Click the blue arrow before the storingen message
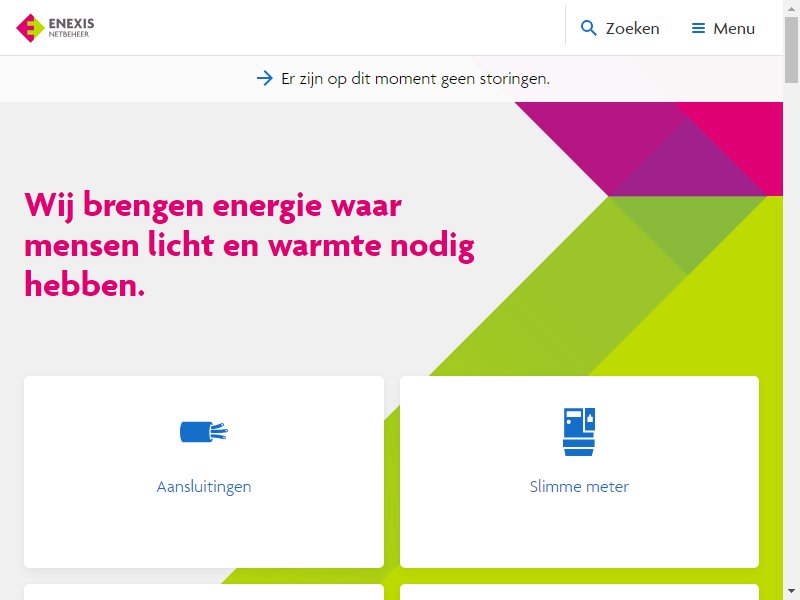Viewport: 800px width, 600px height. coord(264,79)
